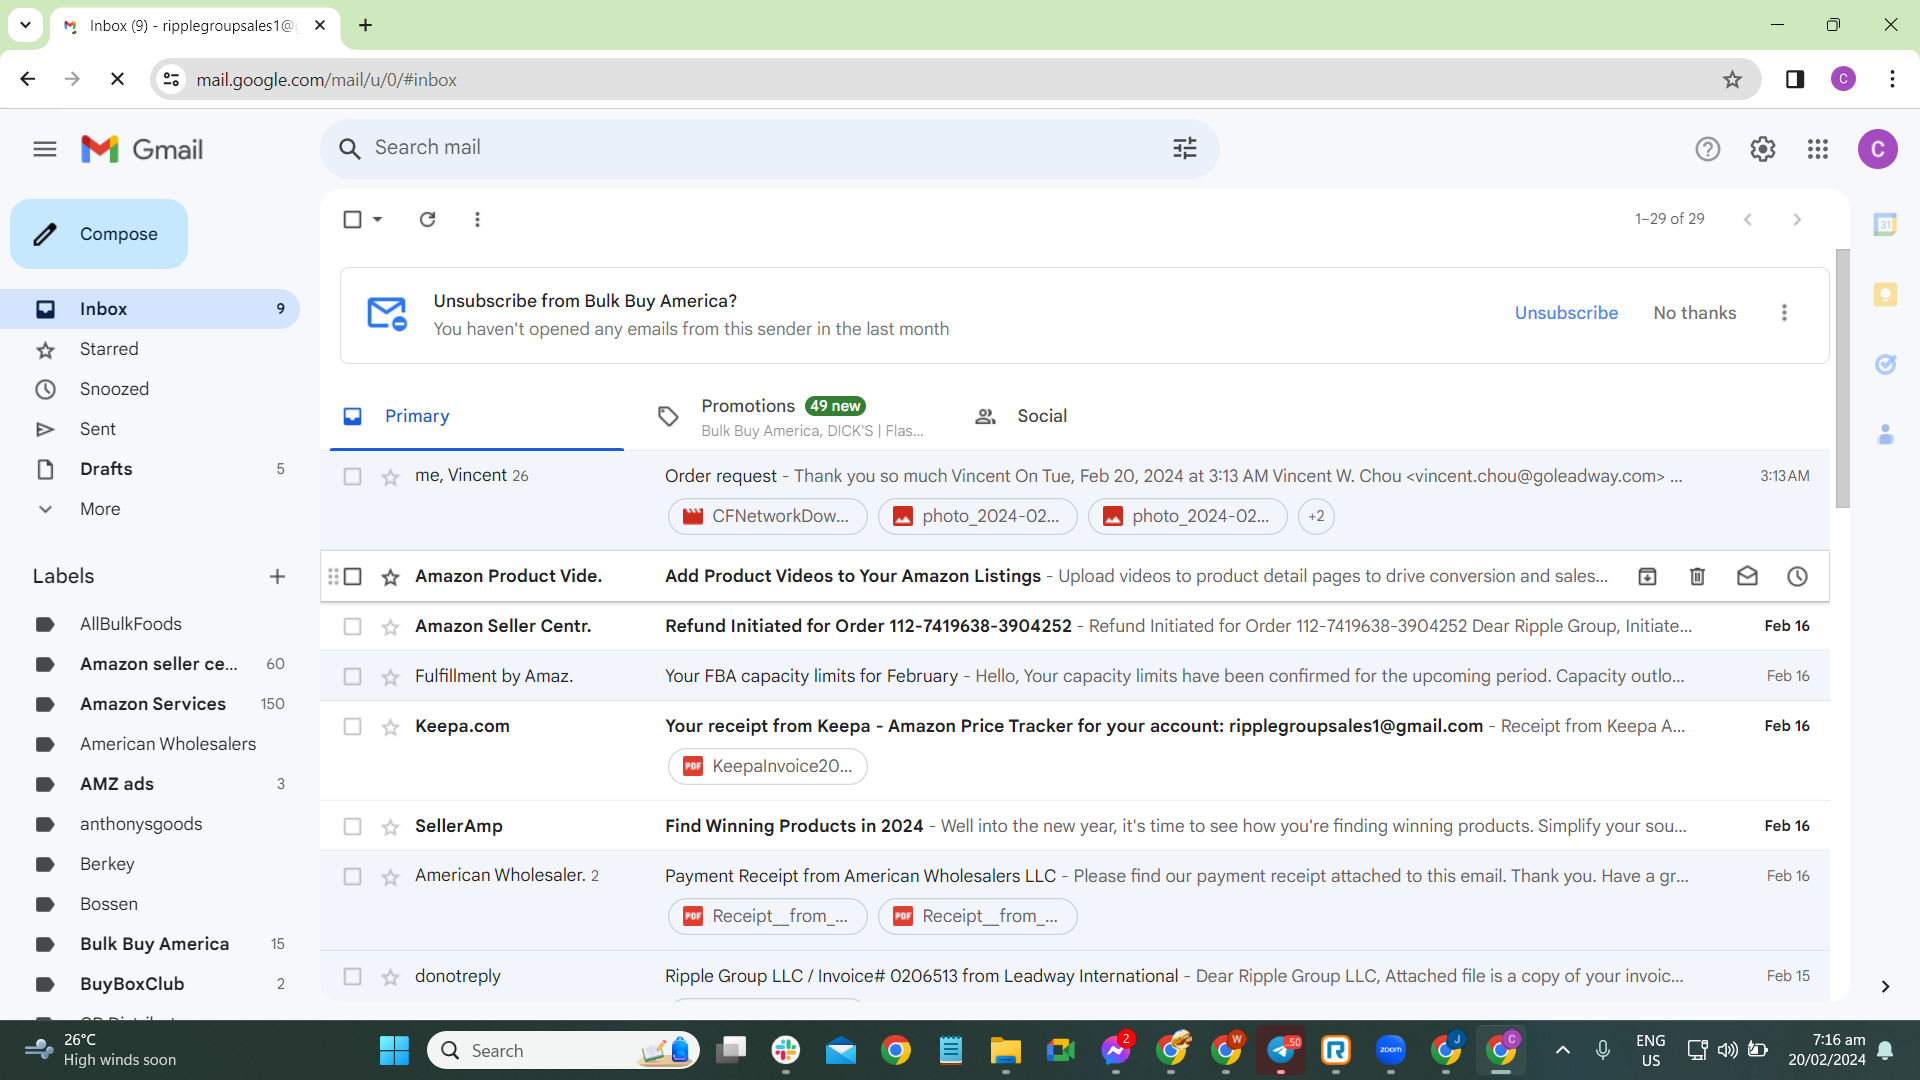Screen dimensions: 1920x1080
Task: Open the Snoozed folder
Action: click(x=150, y=389)
